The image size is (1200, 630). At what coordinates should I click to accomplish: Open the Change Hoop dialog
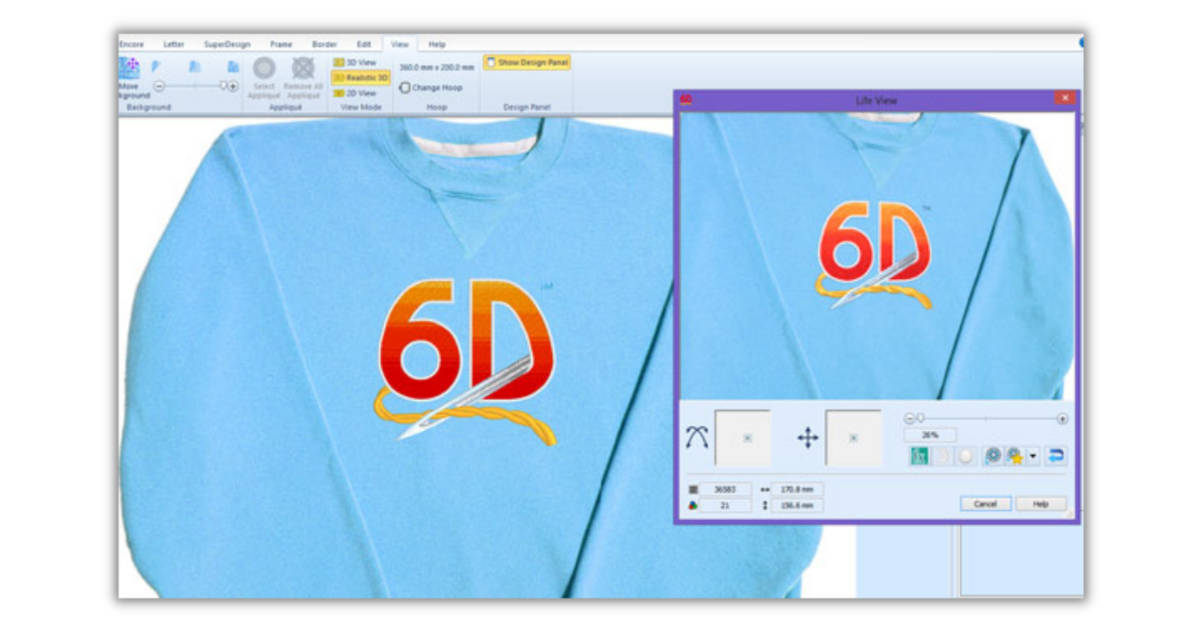(430, 86)
